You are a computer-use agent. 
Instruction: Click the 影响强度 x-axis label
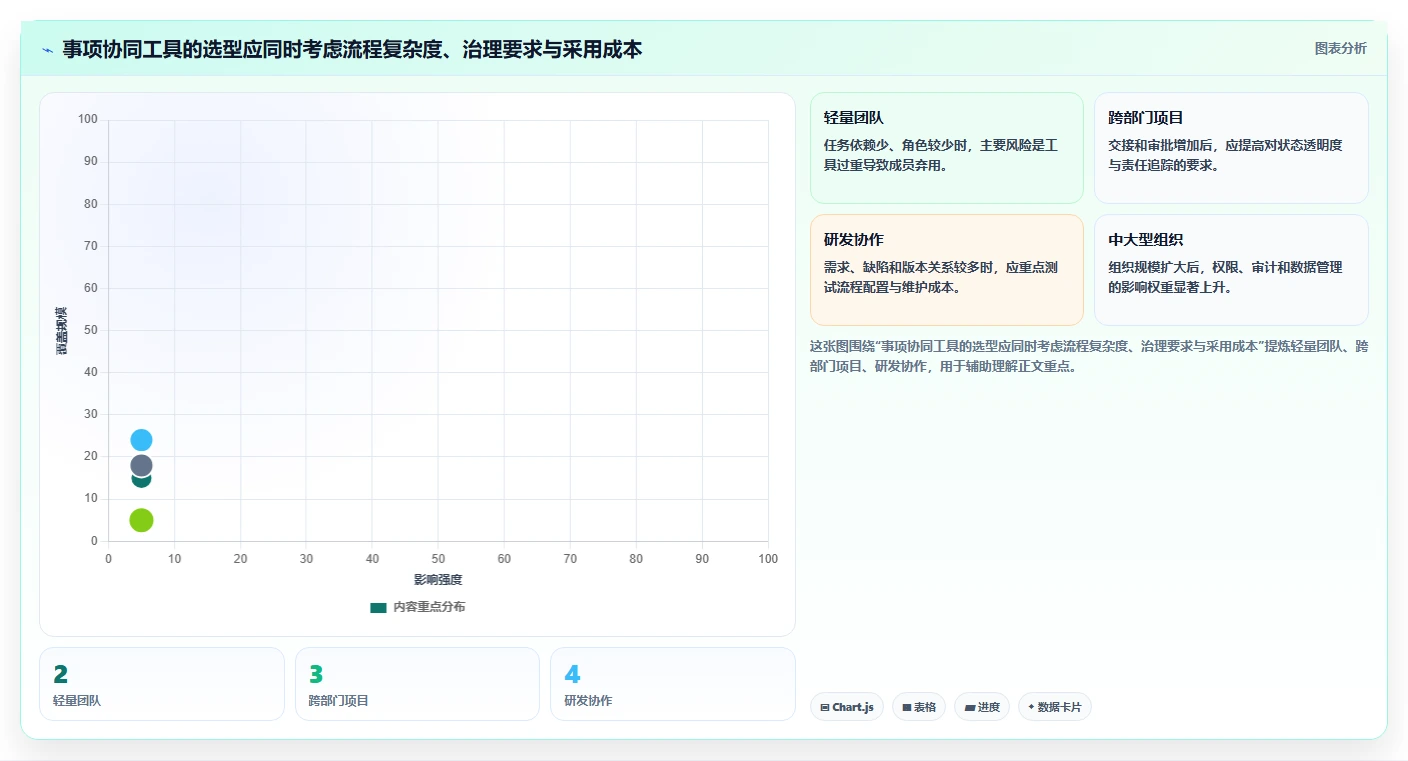[x=438, y=580]
